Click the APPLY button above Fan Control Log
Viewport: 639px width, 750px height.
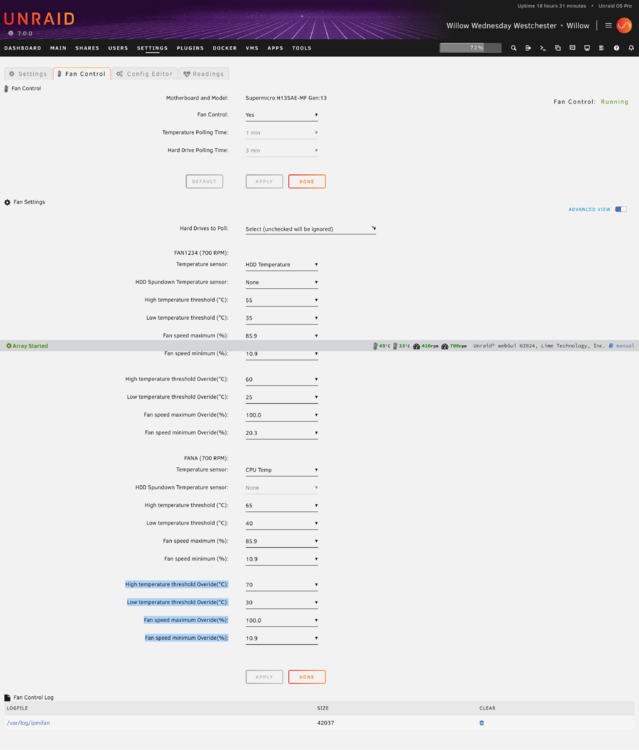click(x=264, y=677)
